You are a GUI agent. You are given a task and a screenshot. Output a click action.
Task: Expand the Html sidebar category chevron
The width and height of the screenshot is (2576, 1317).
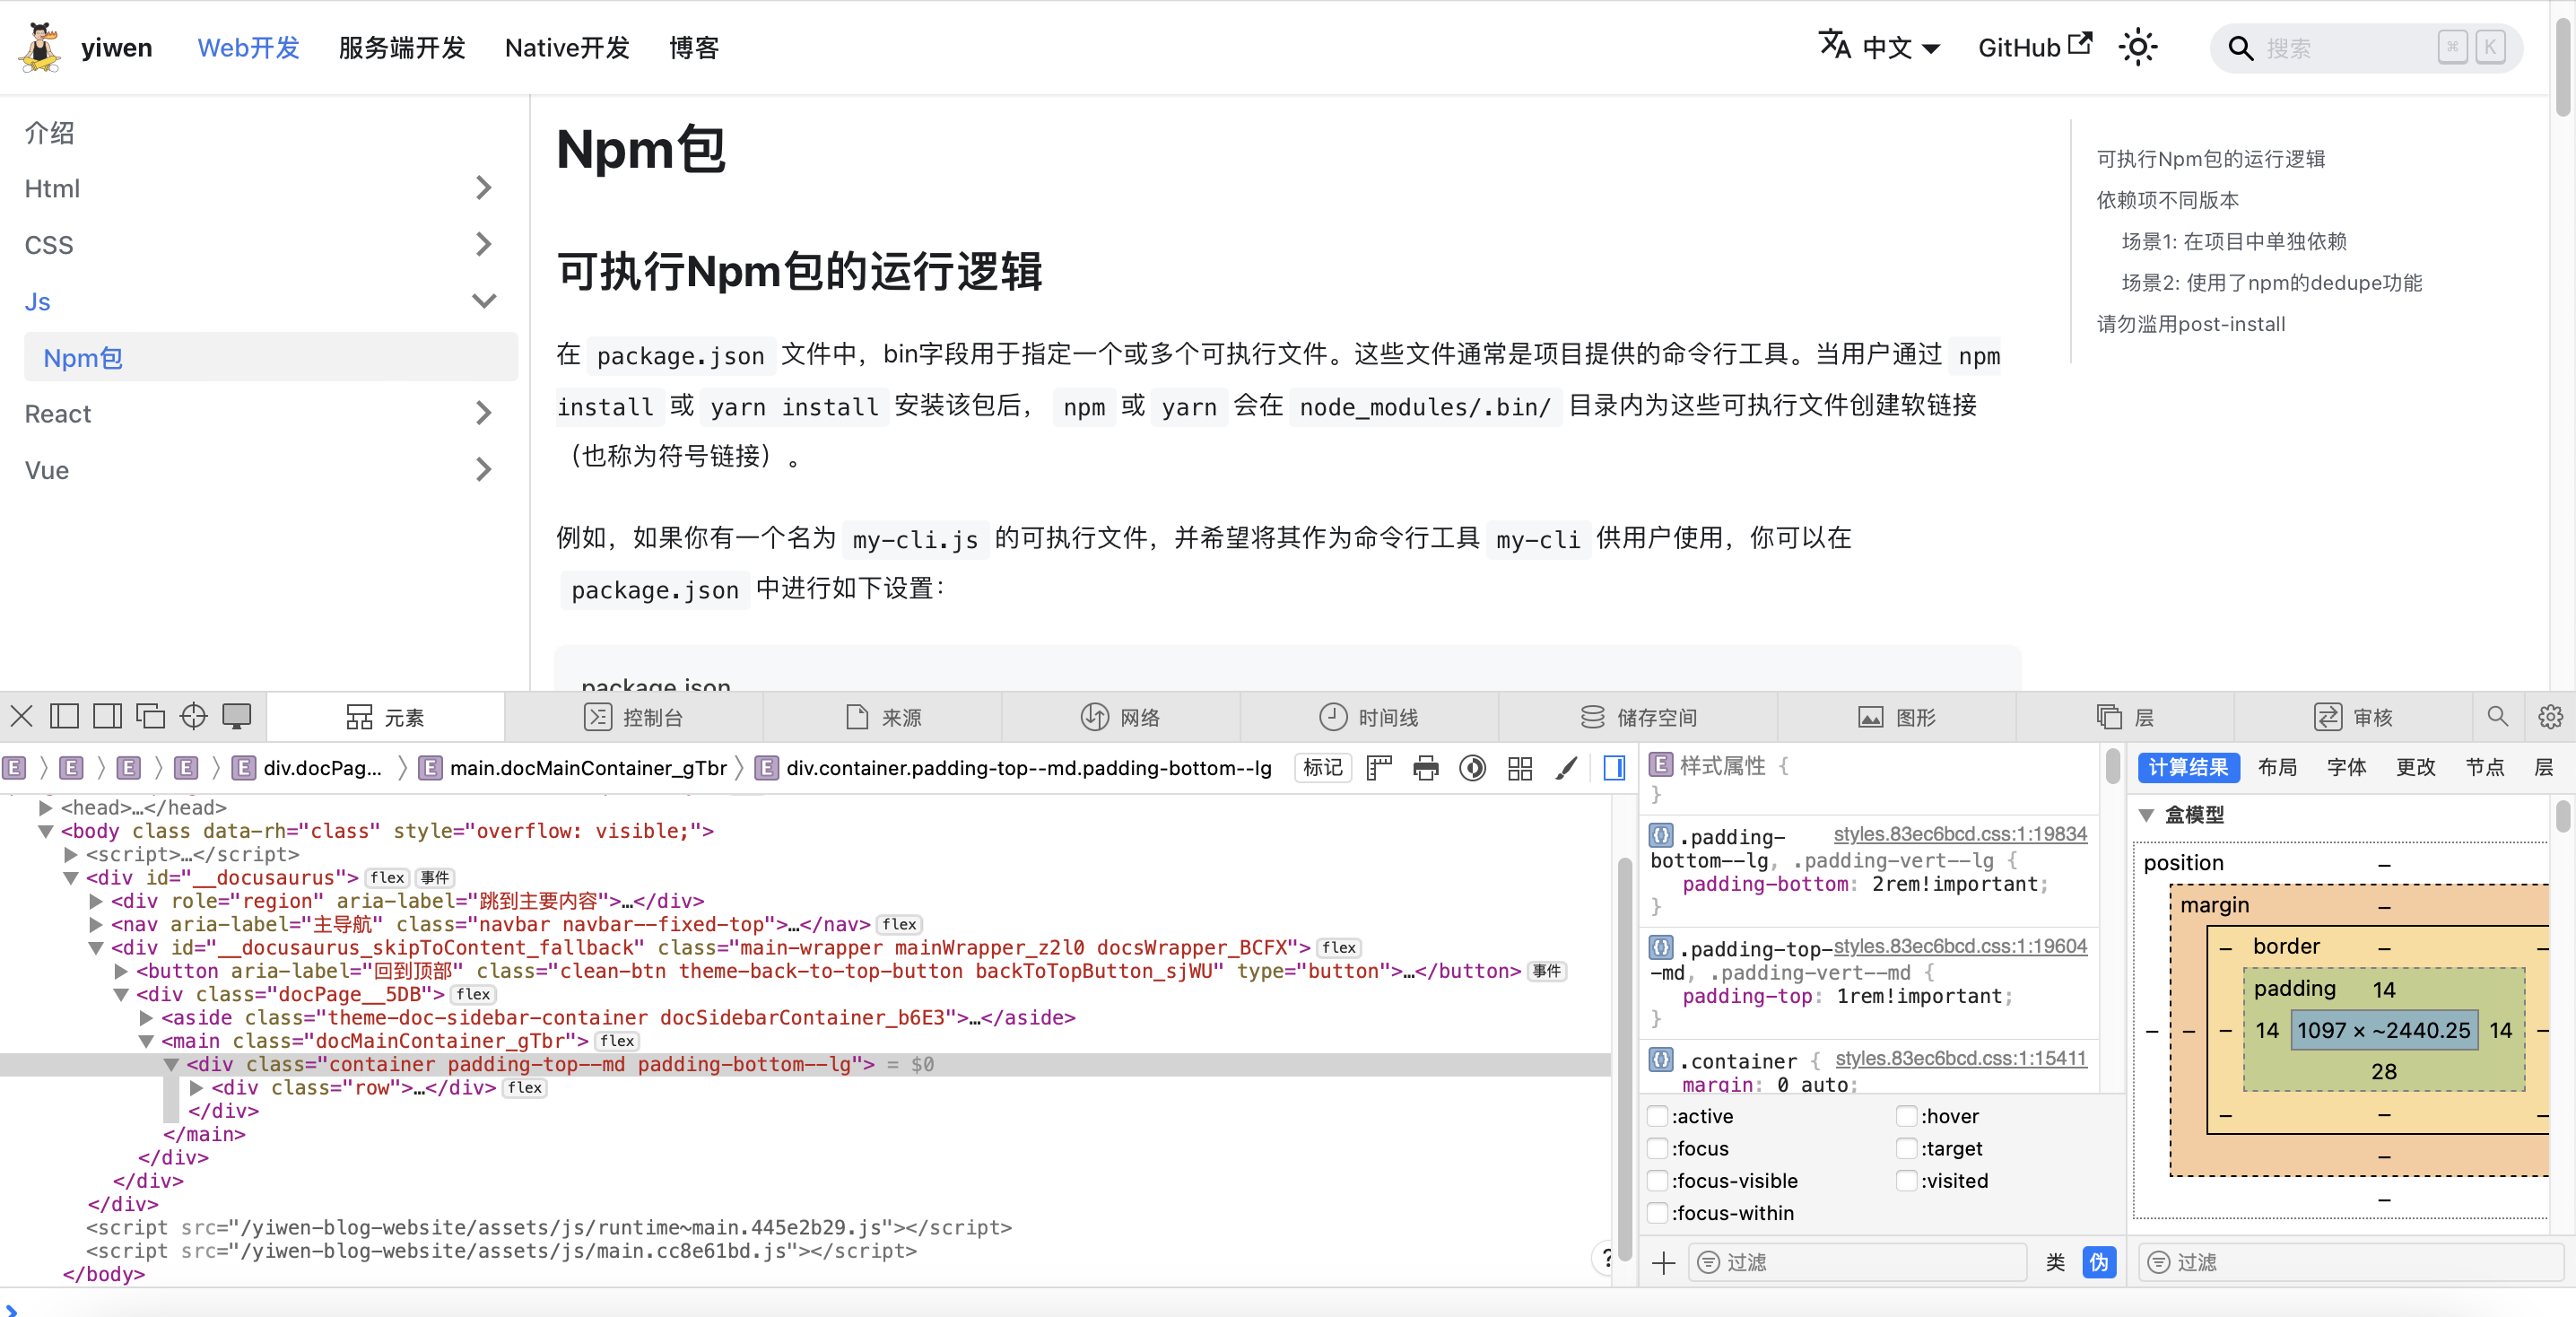(x=484, y=187)
